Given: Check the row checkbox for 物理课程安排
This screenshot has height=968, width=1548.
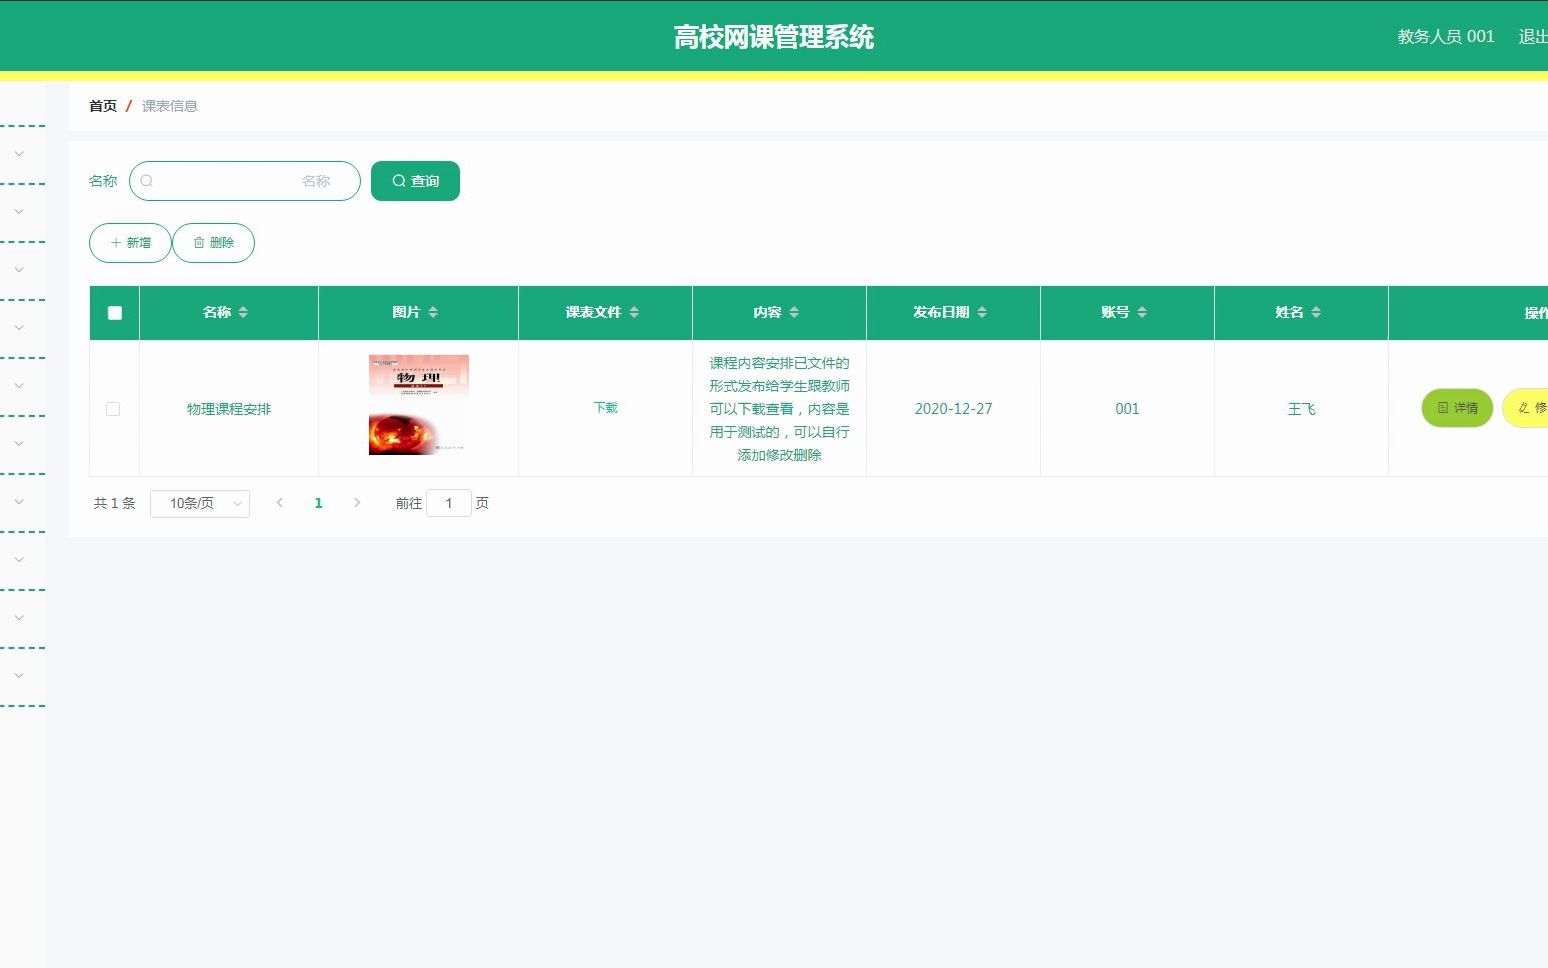Looking at the screenshot, I should (113, 408).
